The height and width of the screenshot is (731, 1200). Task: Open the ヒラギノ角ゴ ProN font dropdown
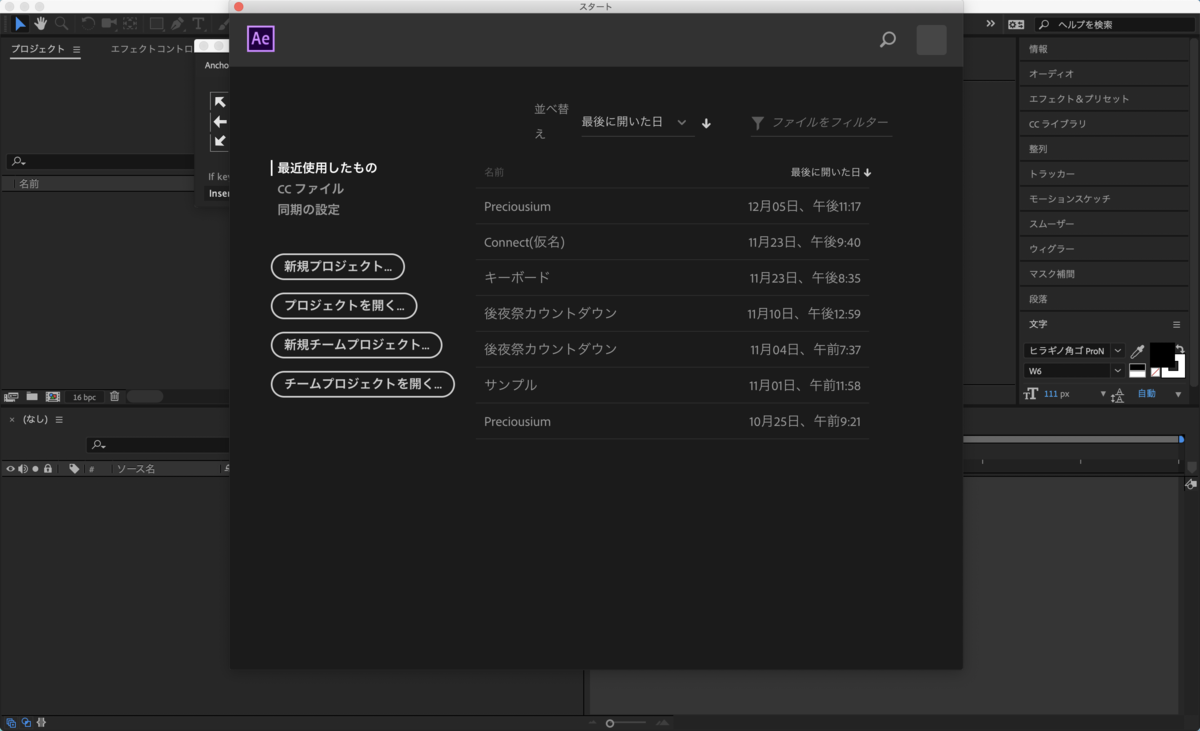point(1072,351)
